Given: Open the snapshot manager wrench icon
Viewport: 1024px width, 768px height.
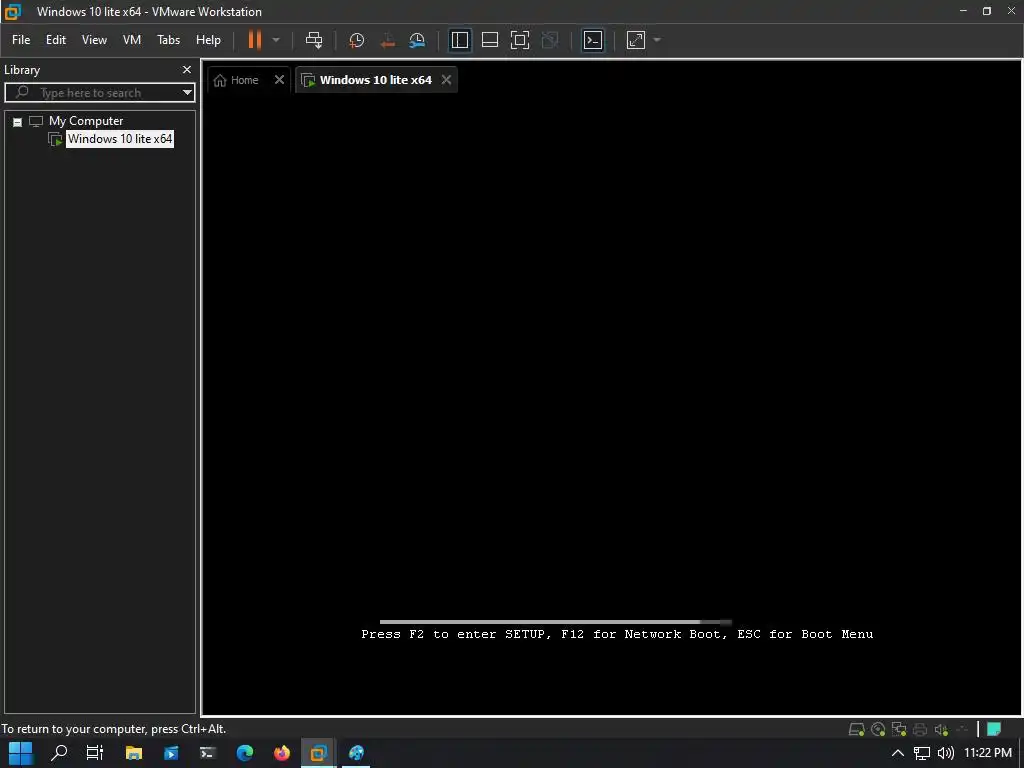Looking at the screenshot, I should point(417,40).
